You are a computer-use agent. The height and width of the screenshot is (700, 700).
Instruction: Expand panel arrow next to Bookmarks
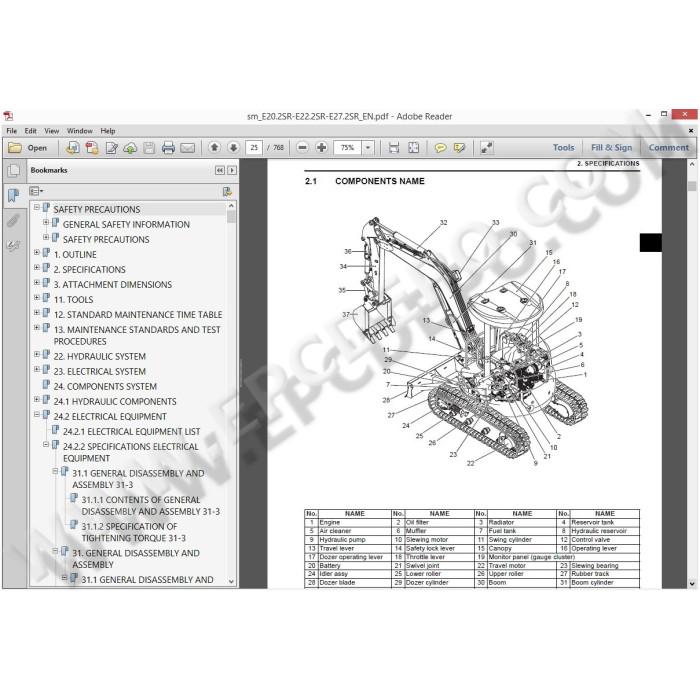point(232,170)
